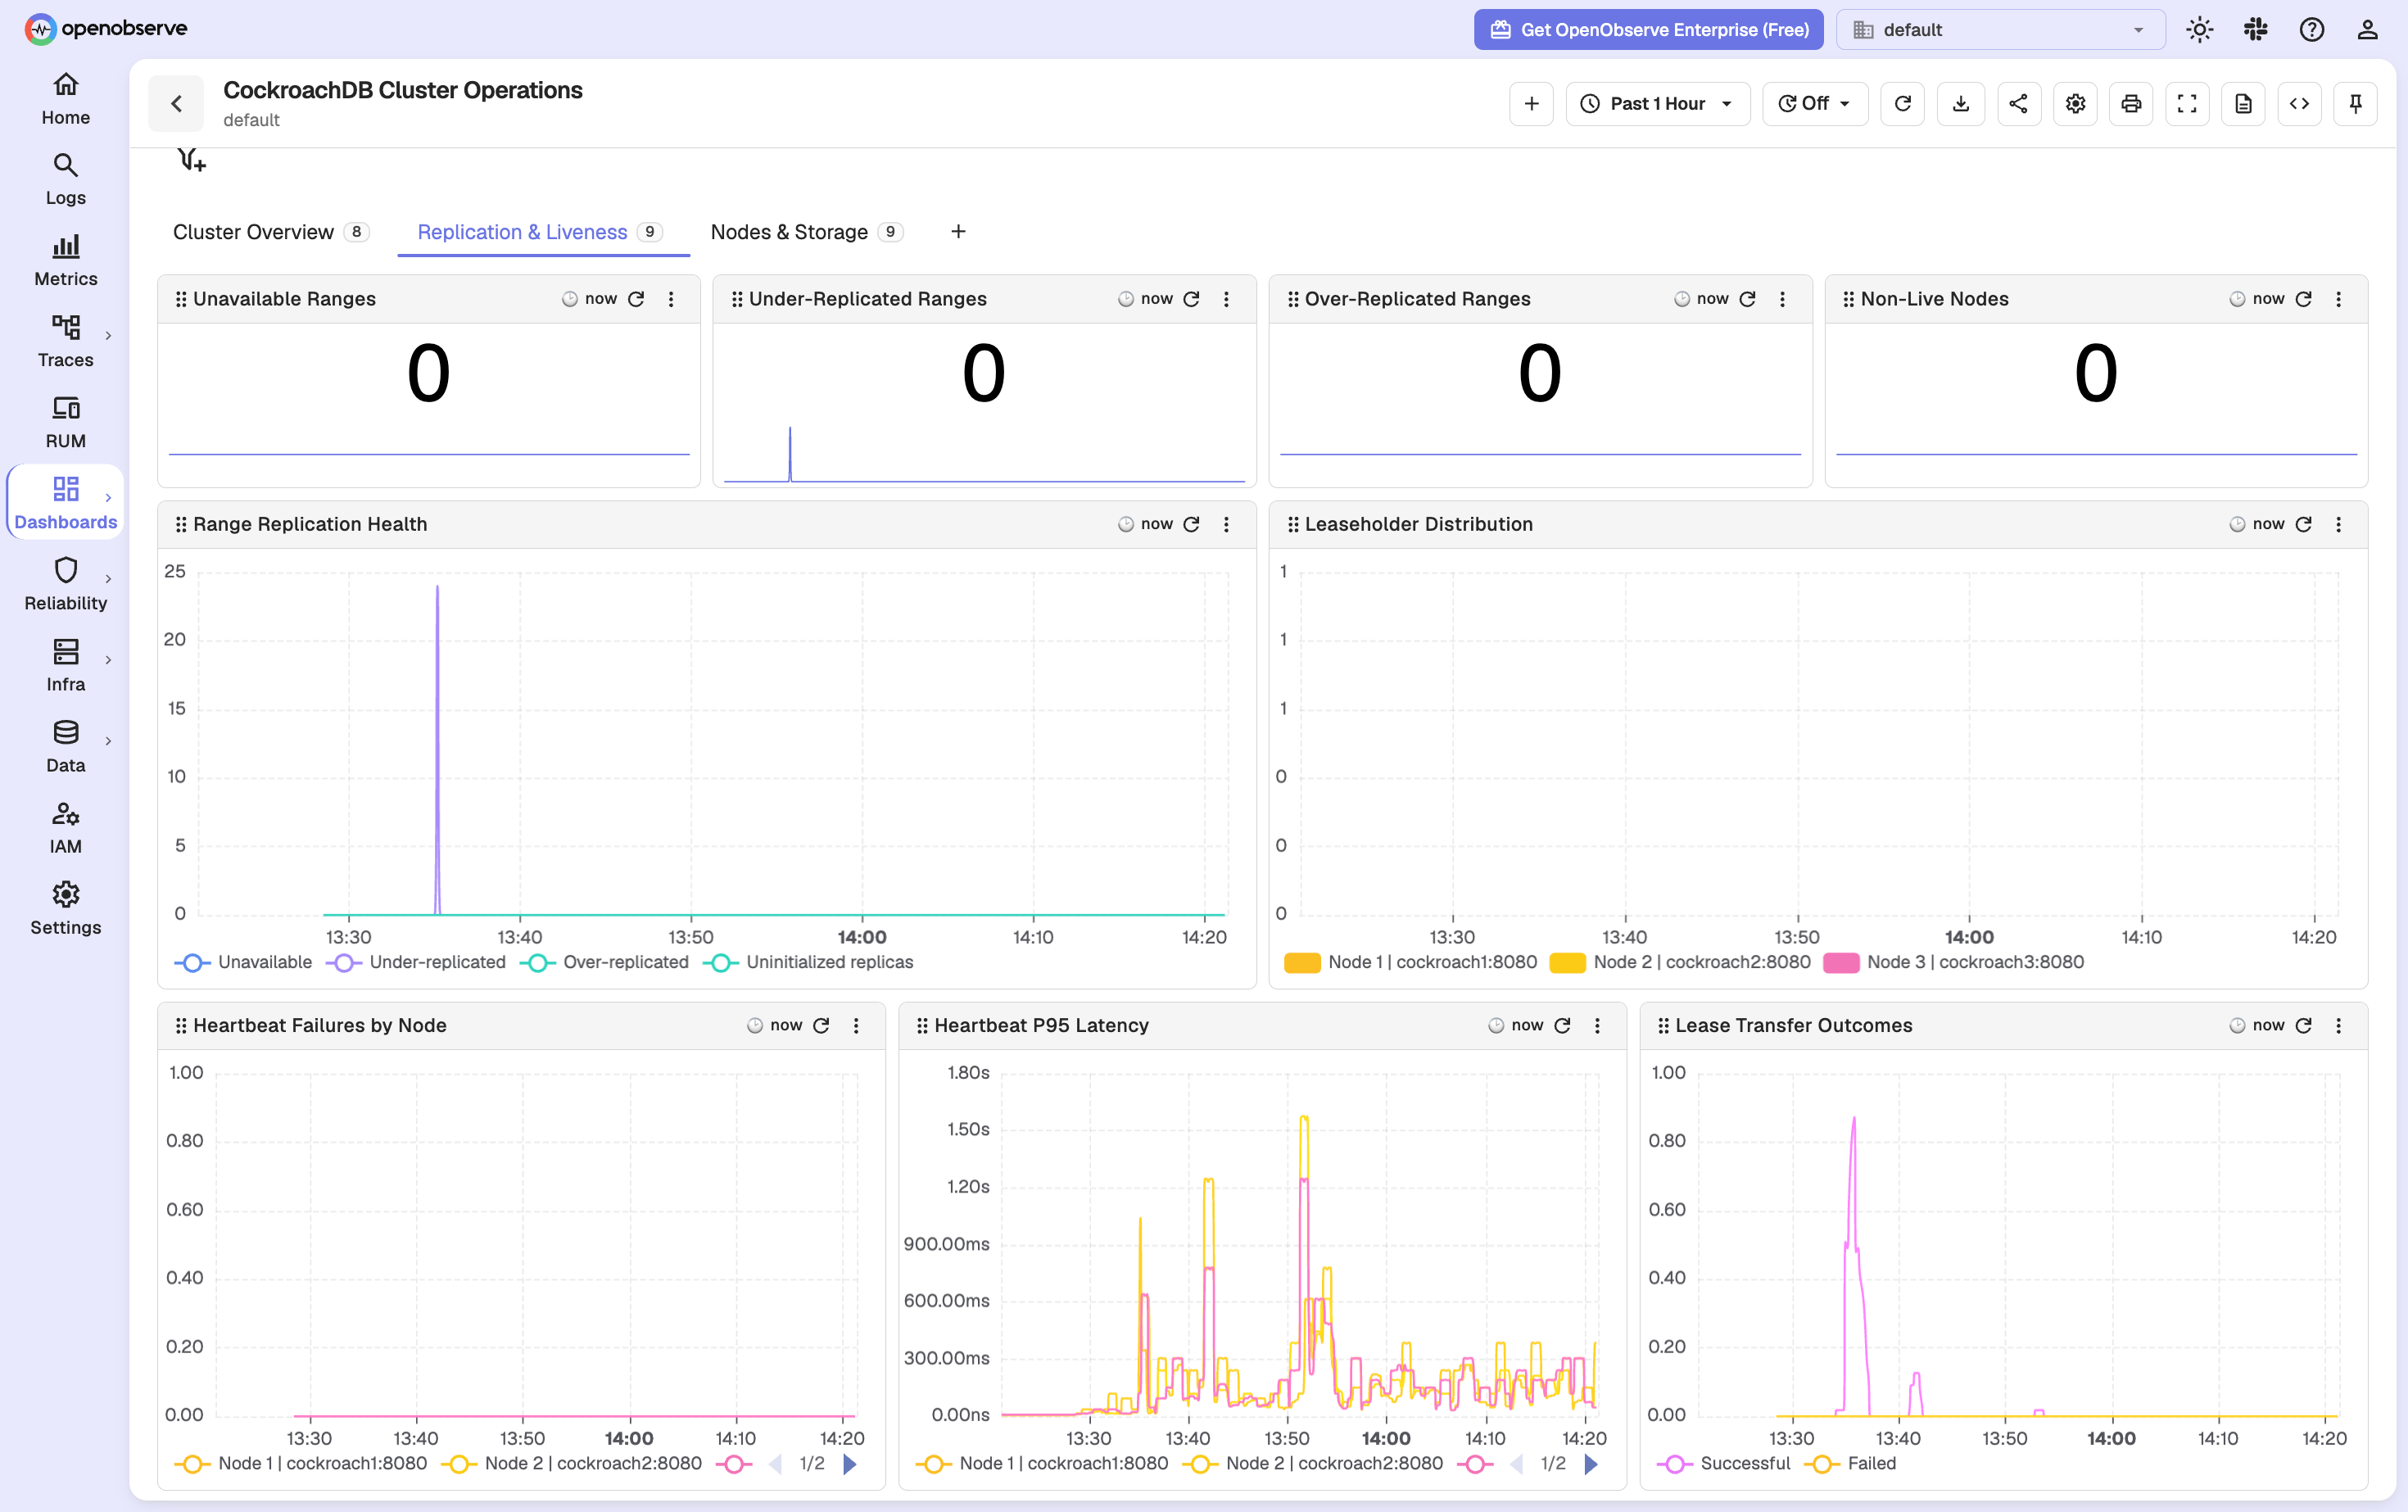The image size is (2408, 1512).
Task: Toggle light theme sun icon
Action: 2200,29
